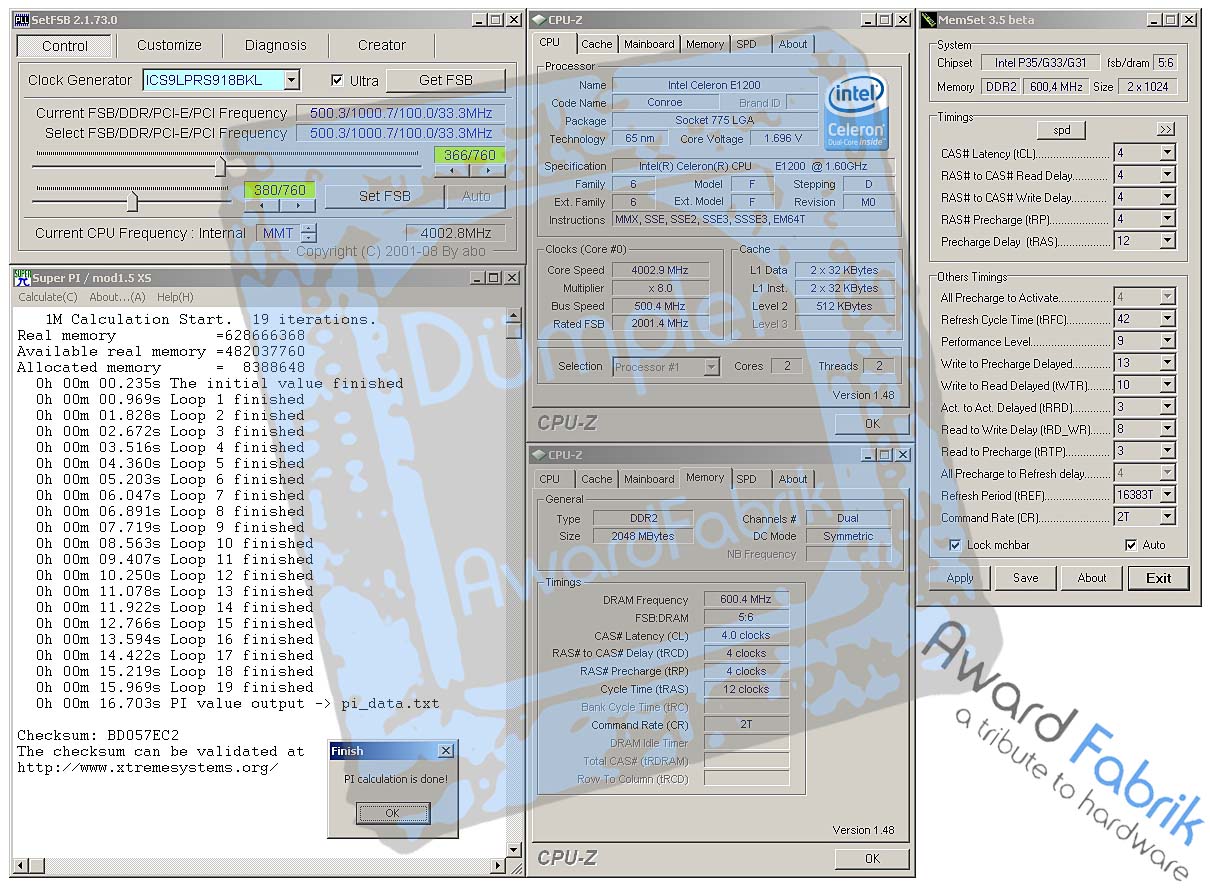Click the lower CPU-Z window title icon

[538, 455]
